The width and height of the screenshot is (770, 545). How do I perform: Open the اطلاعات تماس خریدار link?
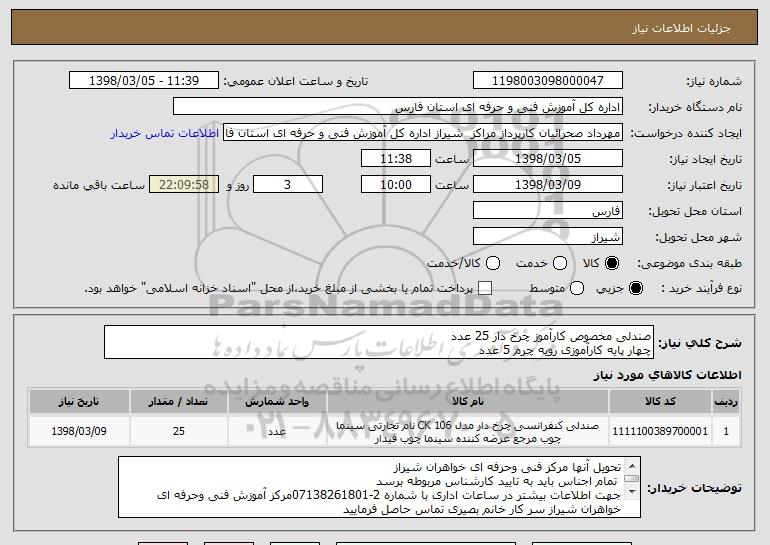(x=165, y=133)
